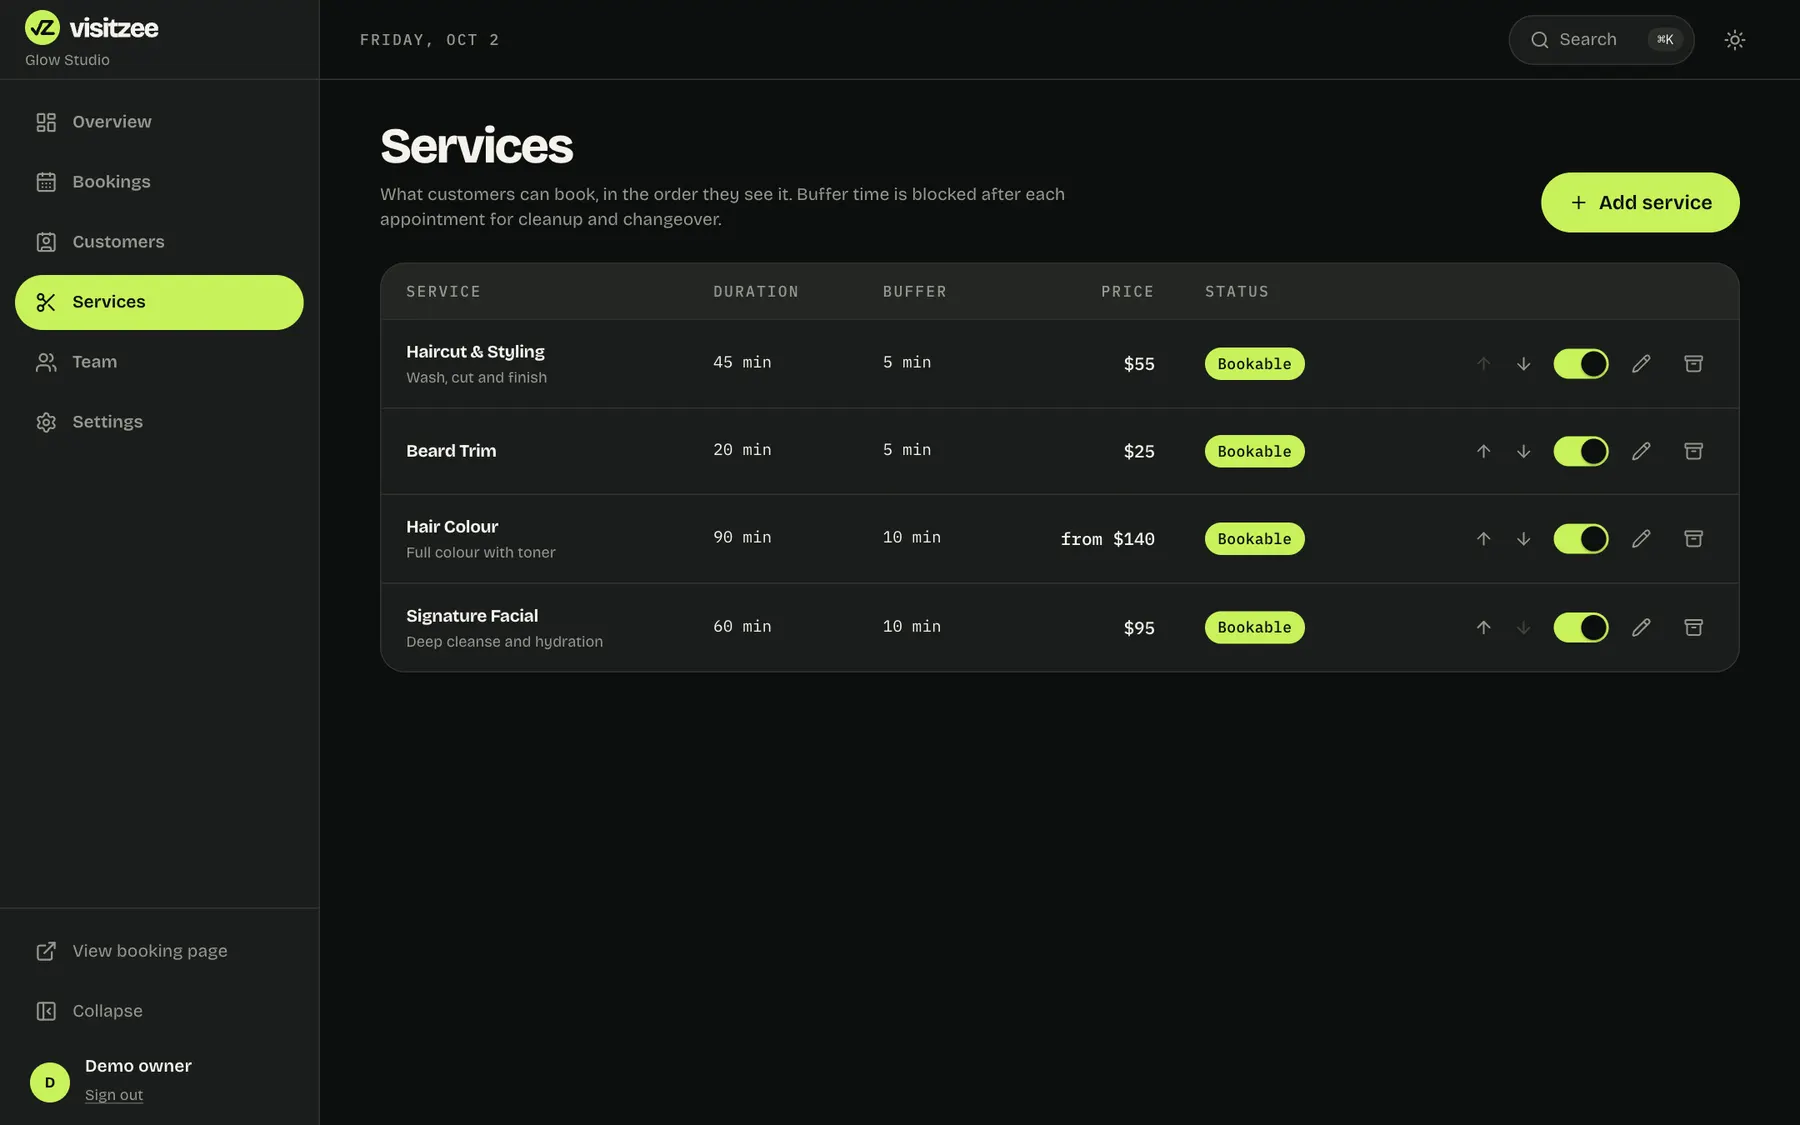
Task: Edit the Hair Colour service
Action: 1641,539
